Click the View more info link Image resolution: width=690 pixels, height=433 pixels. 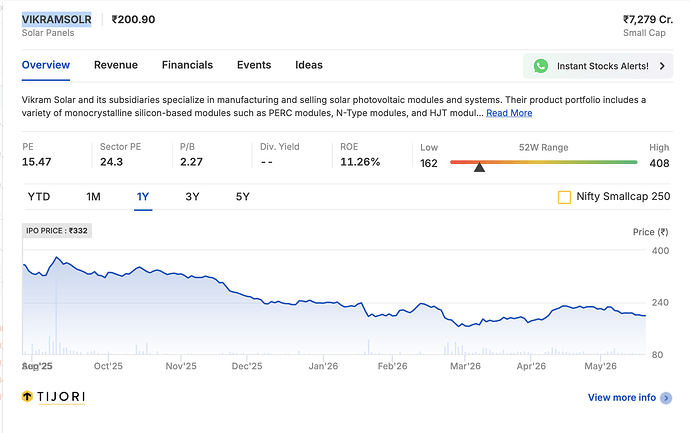click(x=622, y=398)
